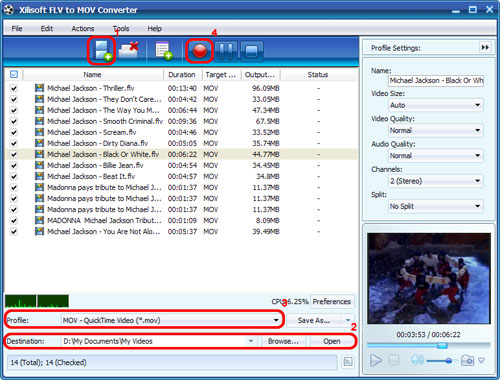
Task: Start conversion with the red record button
Action: (200, 51)
